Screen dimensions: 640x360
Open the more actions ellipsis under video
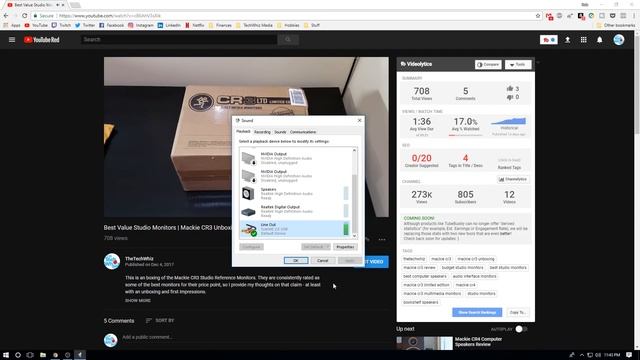[382, 240]
